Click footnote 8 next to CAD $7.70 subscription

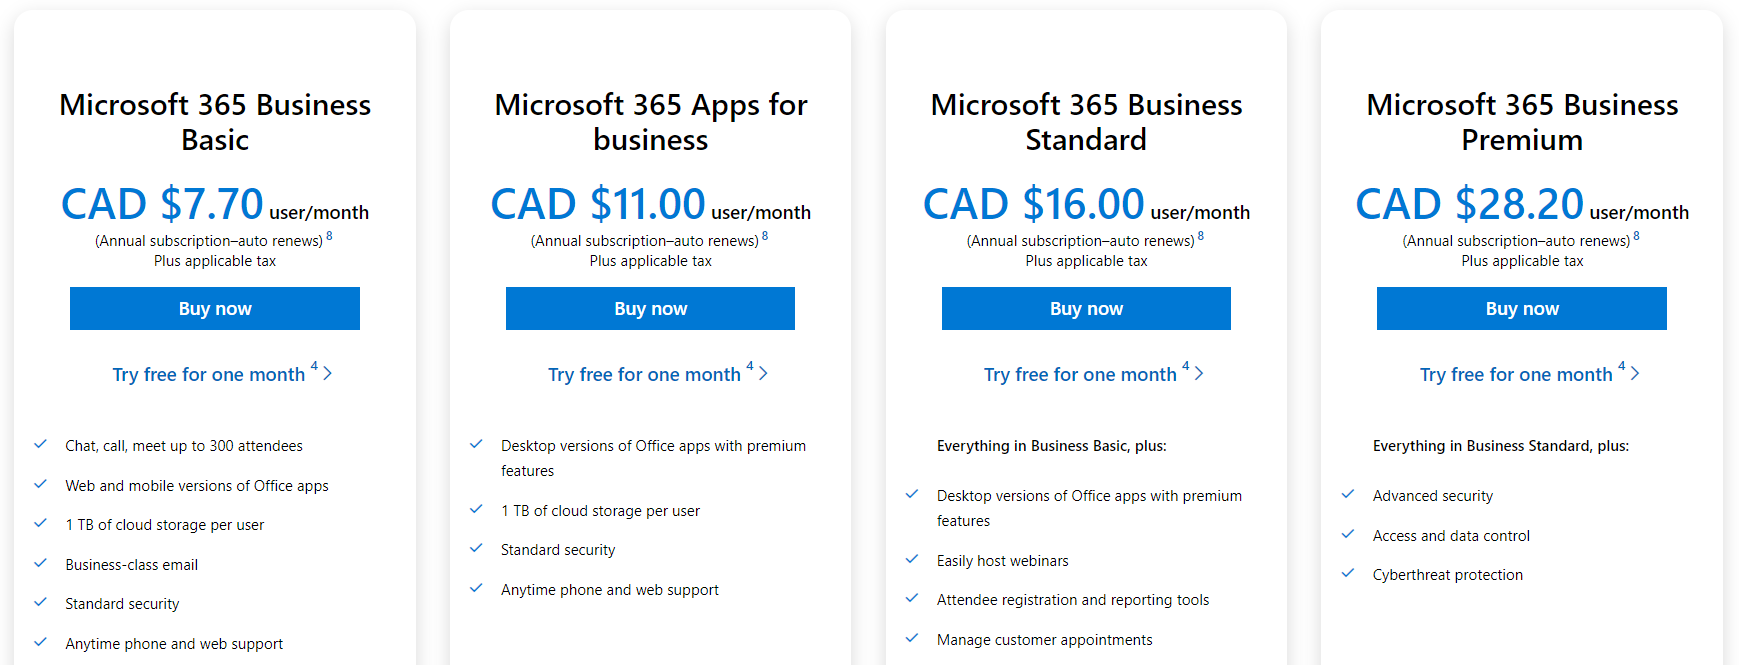click(x=329, y=236)
